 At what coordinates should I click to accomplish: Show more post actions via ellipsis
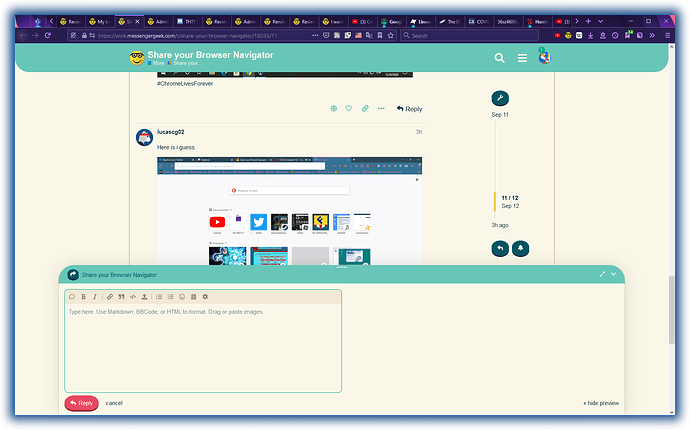click(x=381, y=108)
